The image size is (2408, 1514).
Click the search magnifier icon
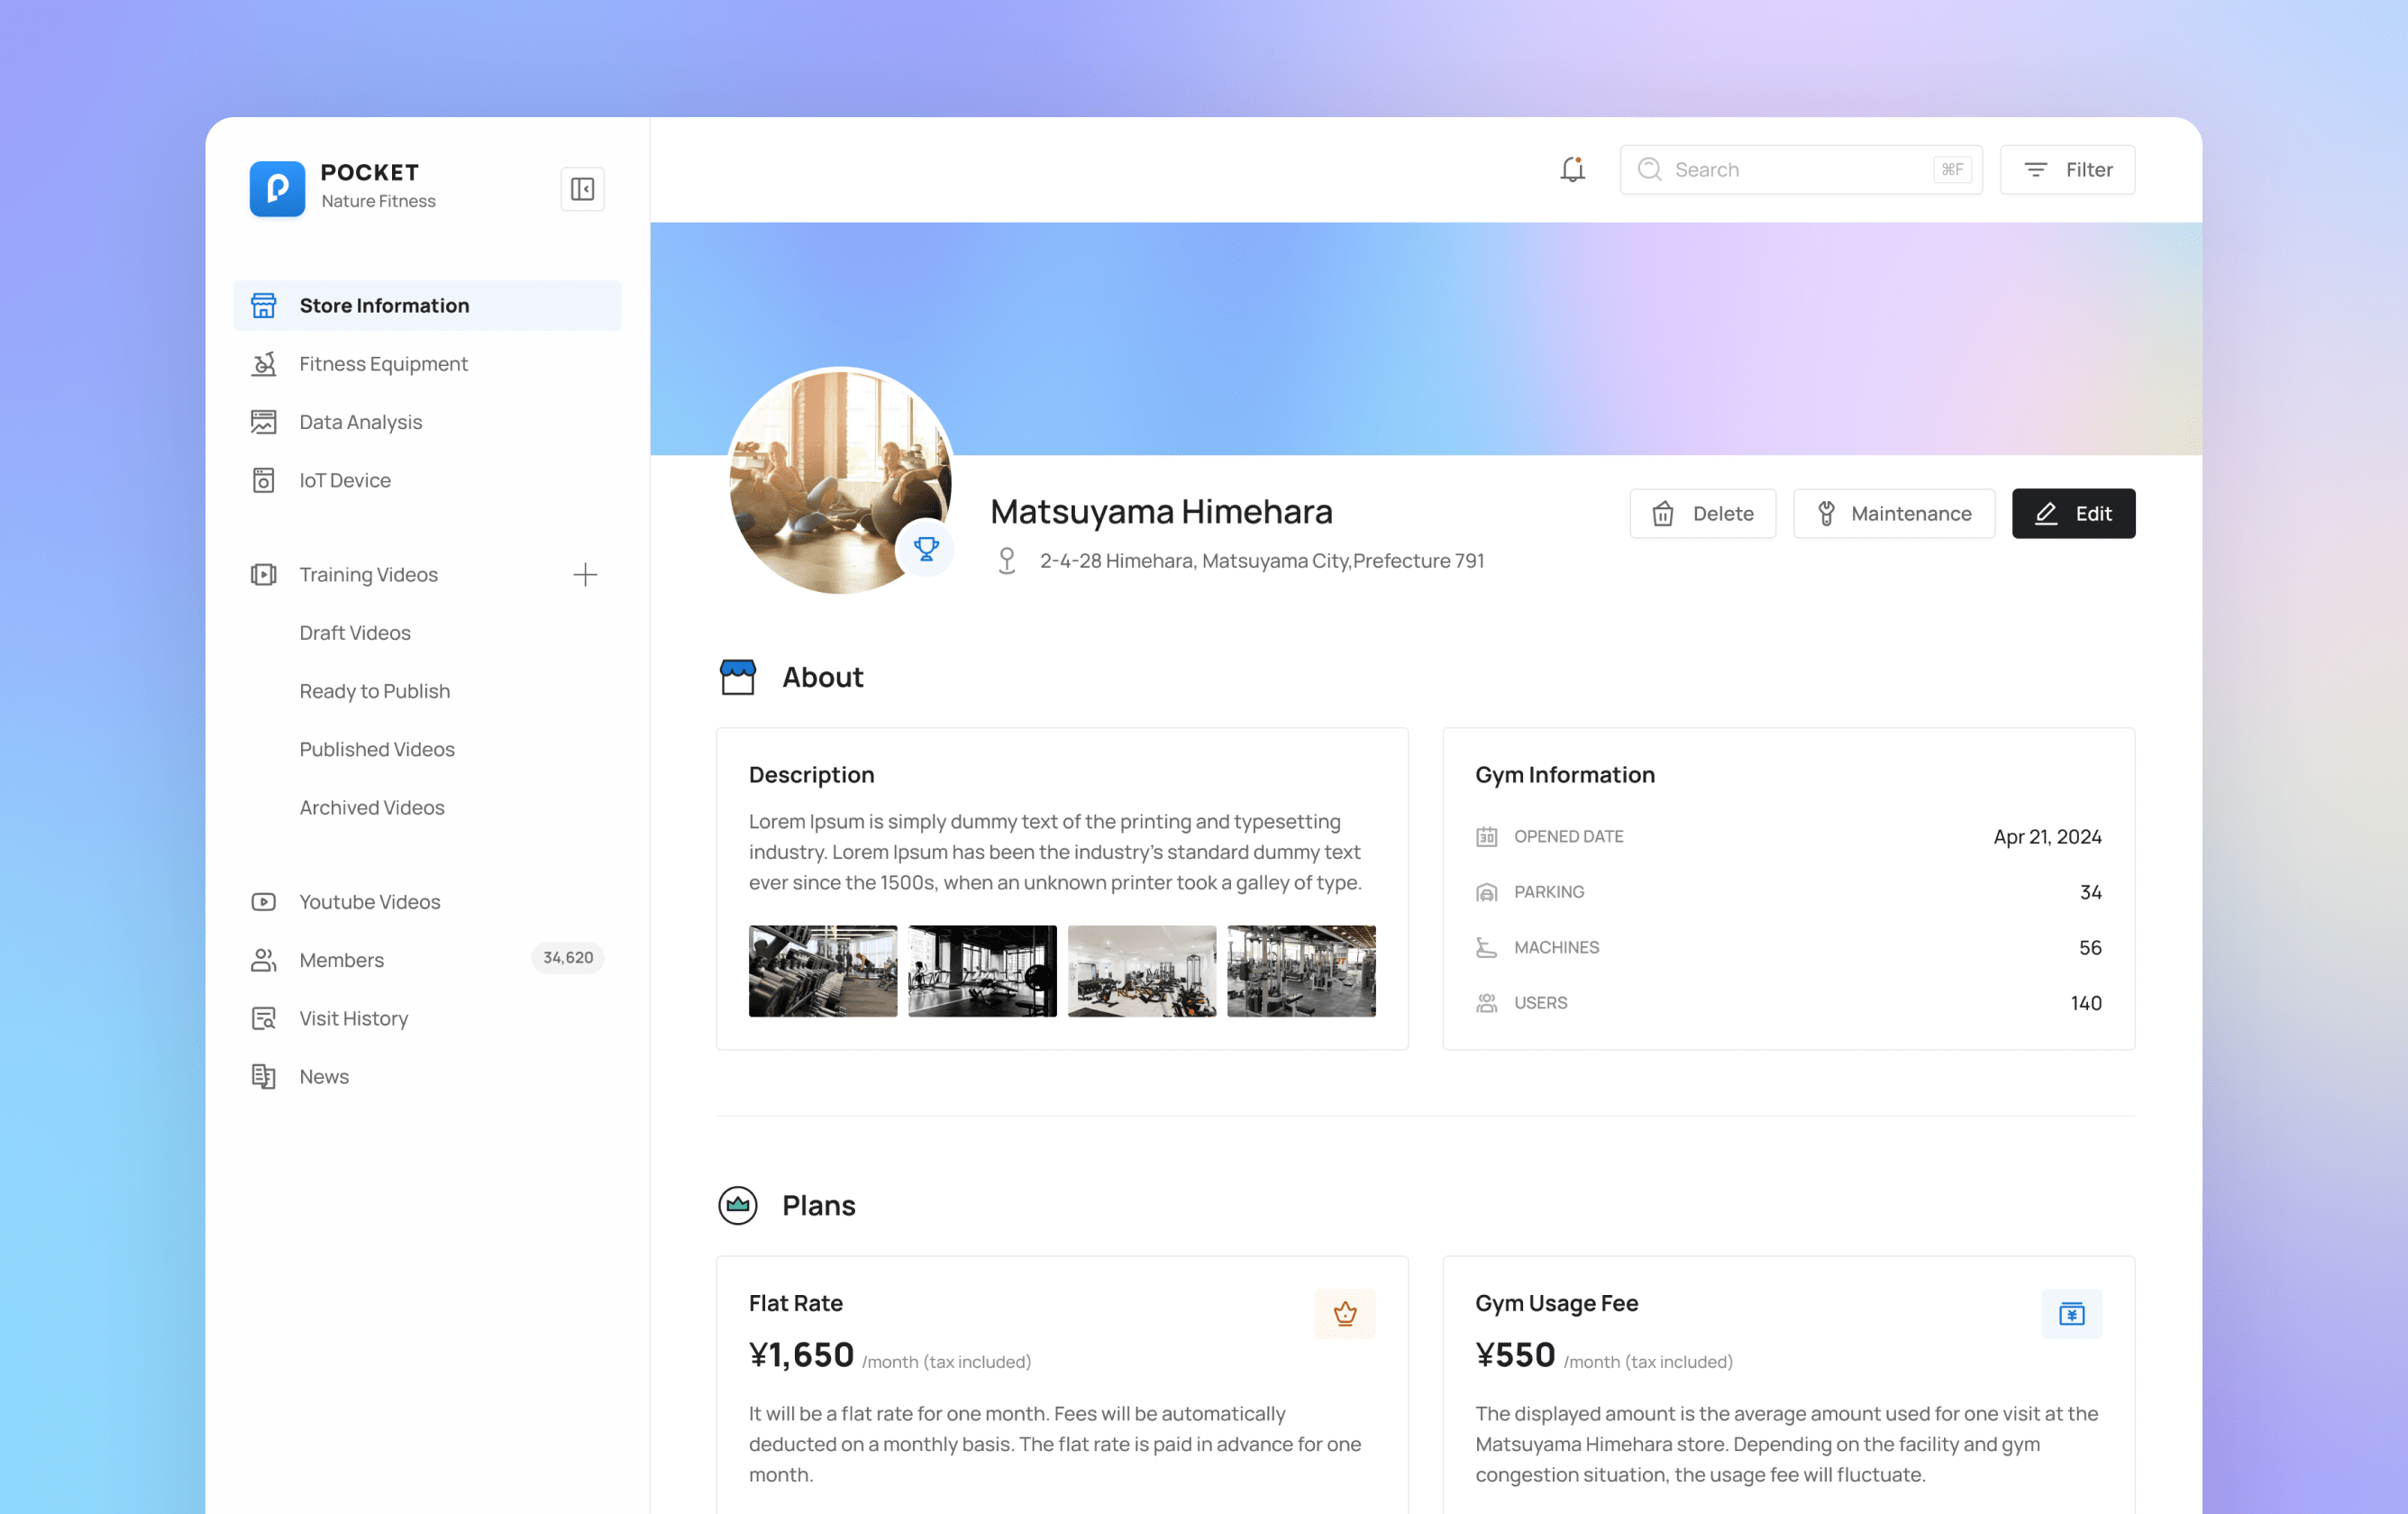1649,169
